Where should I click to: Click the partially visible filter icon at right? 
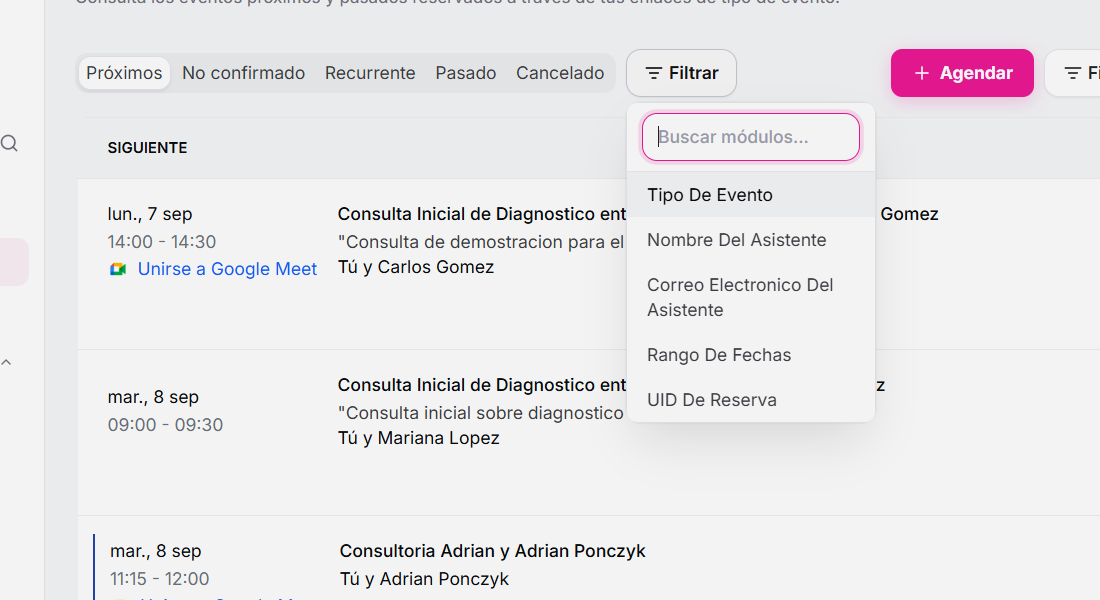pos(1073,73)
